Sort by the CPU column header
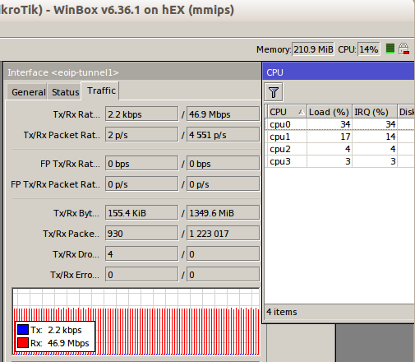The height and width of the screenshot is (362, 415). point(286,112)
